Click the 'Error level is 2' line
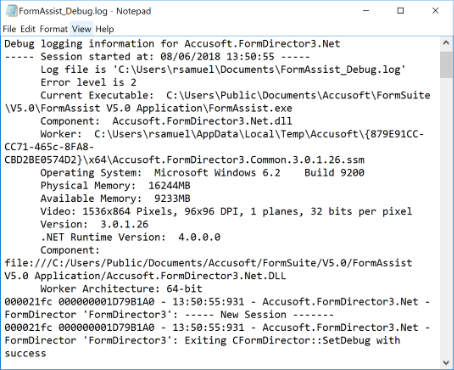Screen dimensions: 454x370 tap(88, 82)
